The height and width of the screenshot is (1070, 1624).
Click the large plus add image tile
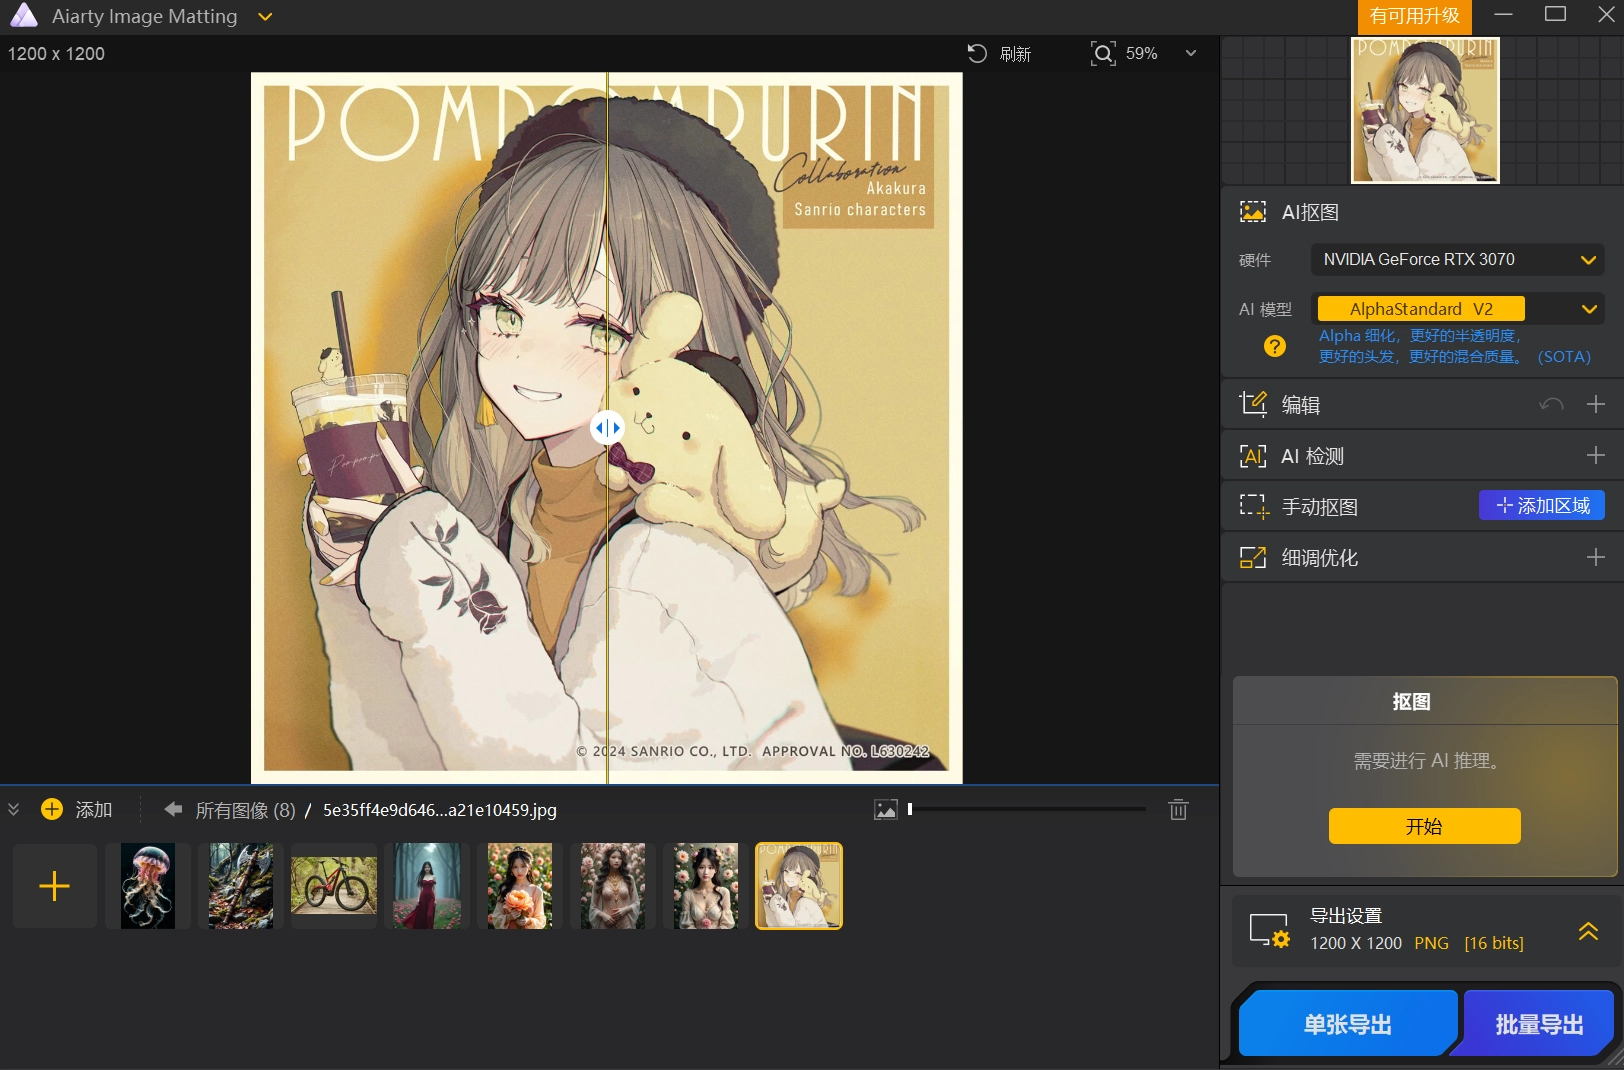pos(54,886)
